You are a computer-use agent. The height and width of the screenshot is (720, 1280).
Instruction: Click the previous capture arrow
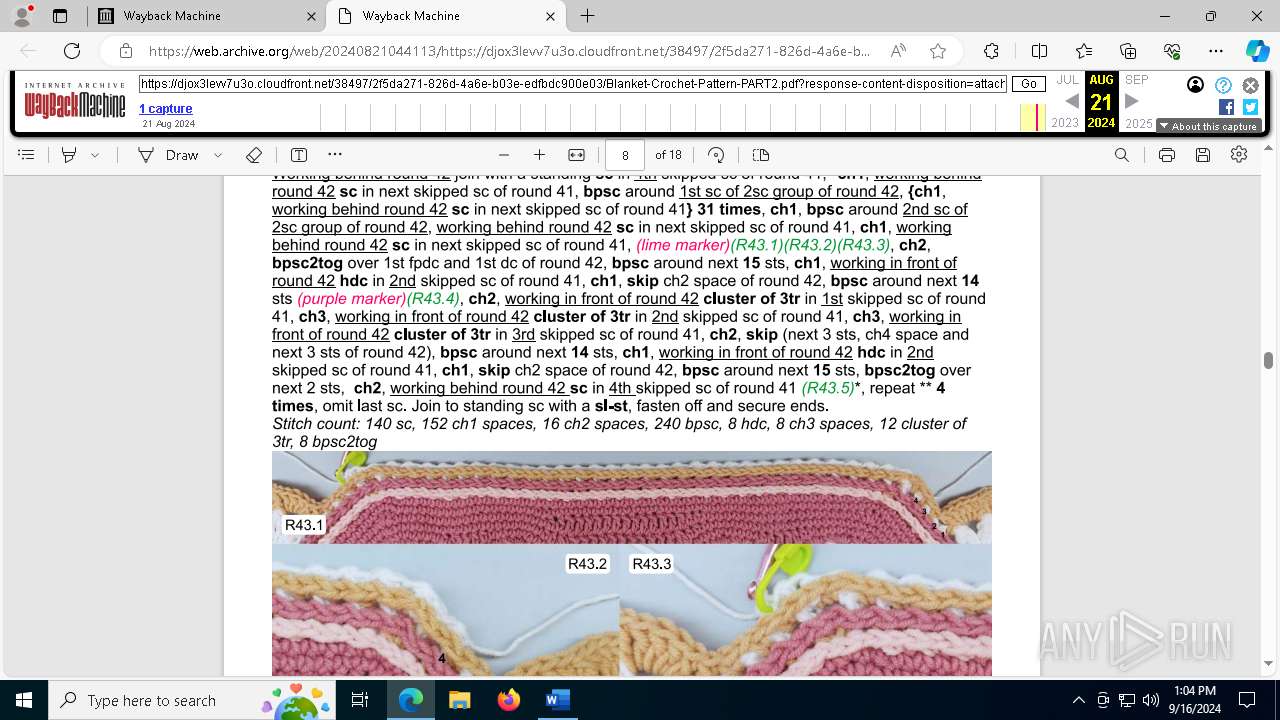pos(1071,101)
